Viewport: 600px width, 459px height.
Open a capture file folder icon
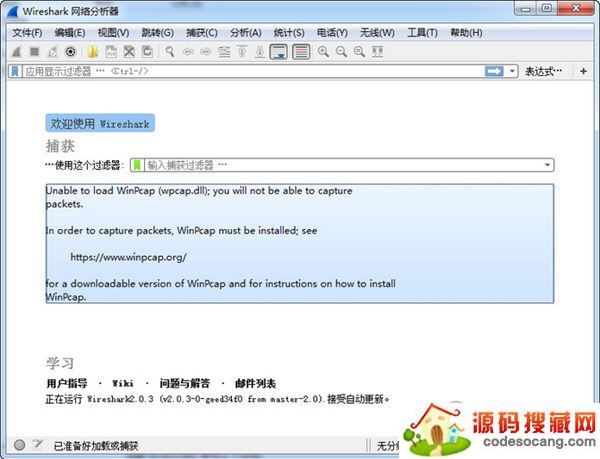click(92, 52)
